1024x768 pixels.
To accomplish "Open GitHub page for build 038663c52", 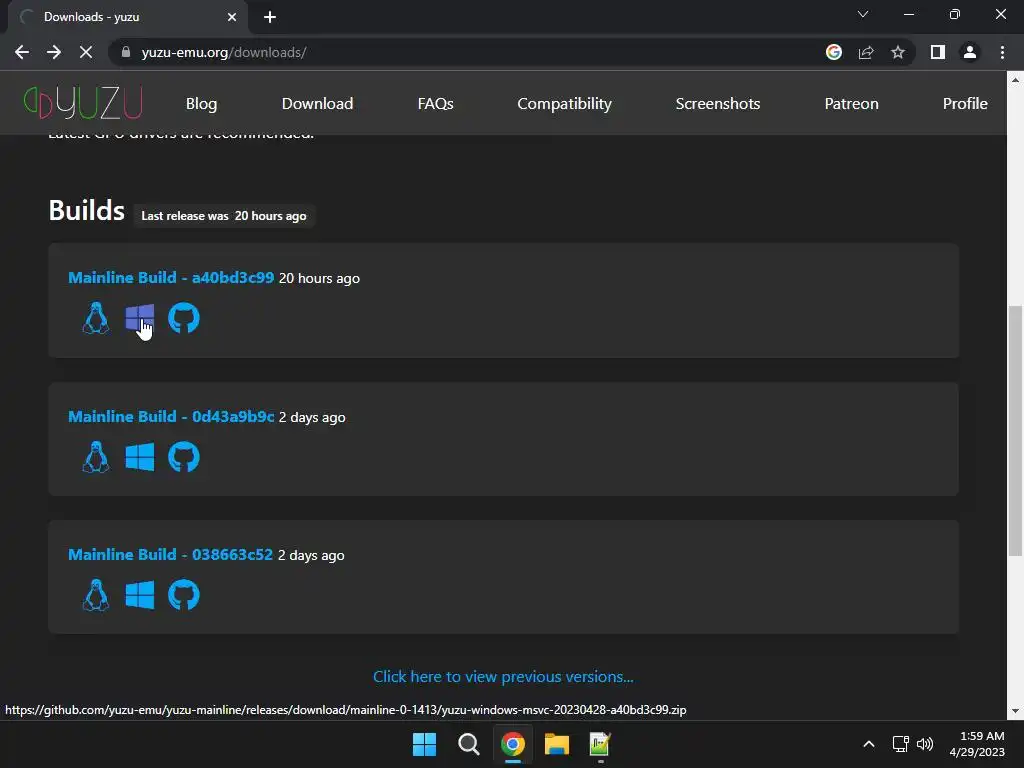I will (x=184, y=594).
